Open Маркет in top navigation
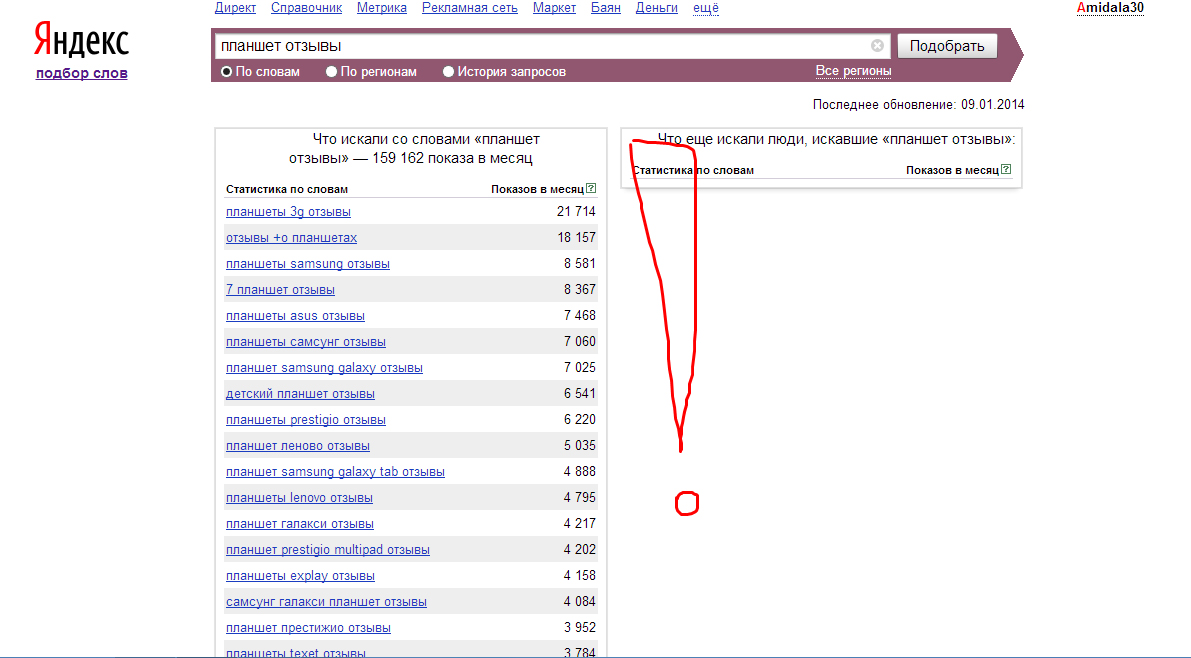Screen dimensions: 1191x658 [x=554, y=8]
